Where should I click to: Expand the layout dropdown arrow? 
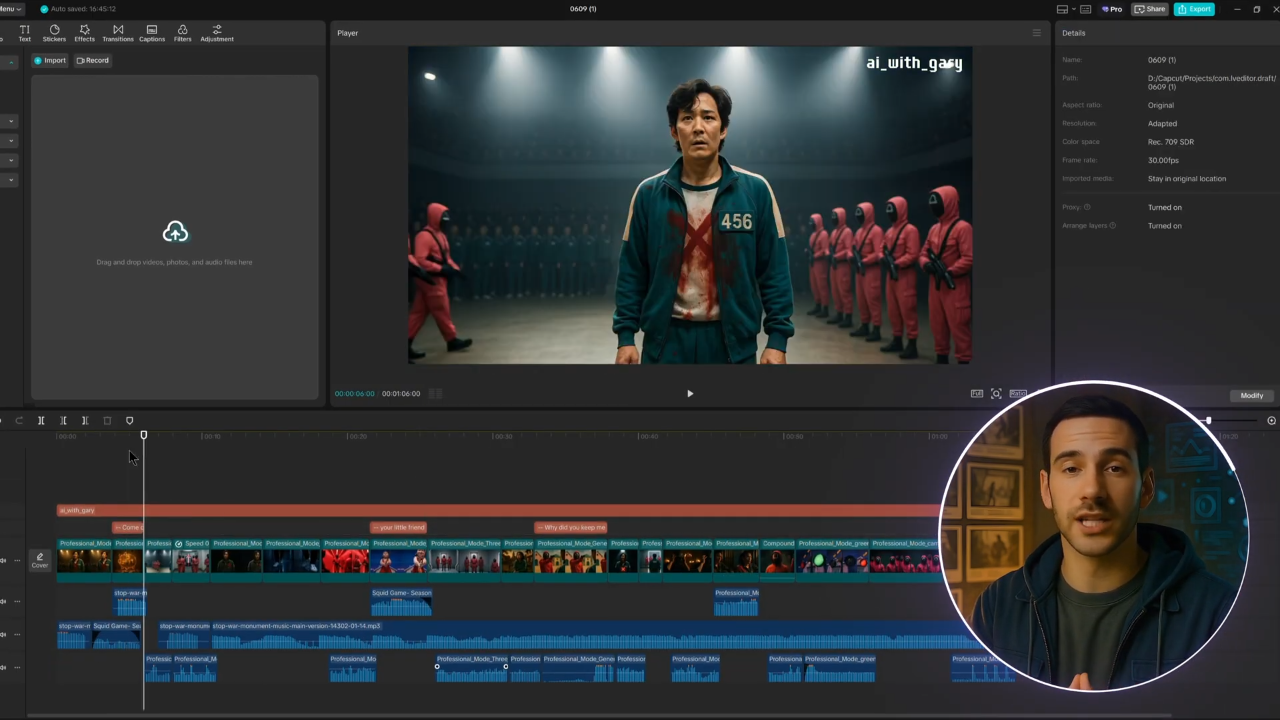pyautogui.click(x=1073, y=9)
